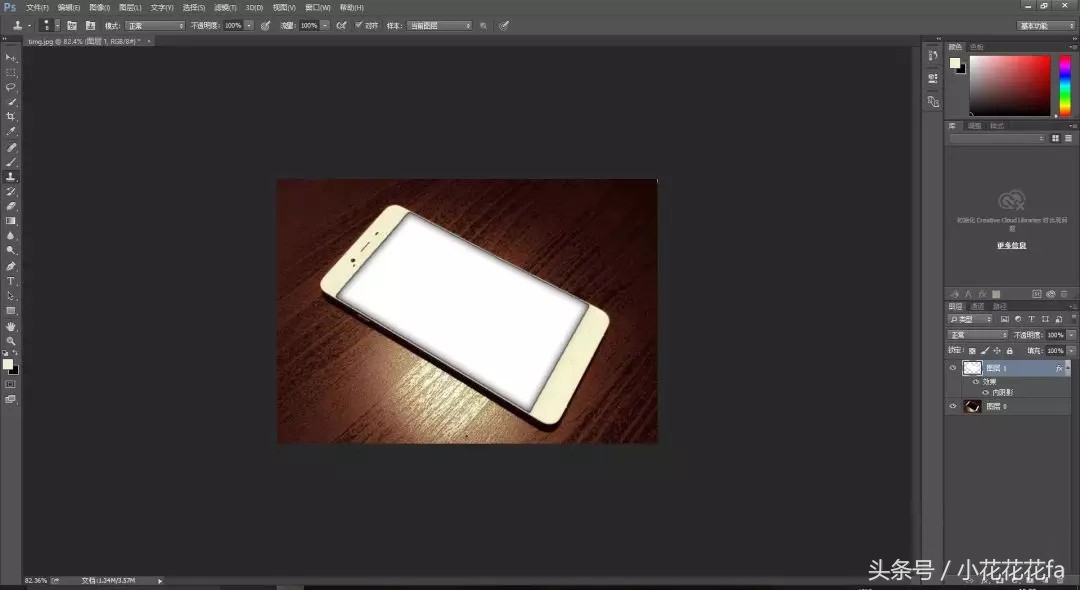Hide the 图层 0 layer
Screen dimensions: 1080x590
click(x=953, y=406)
